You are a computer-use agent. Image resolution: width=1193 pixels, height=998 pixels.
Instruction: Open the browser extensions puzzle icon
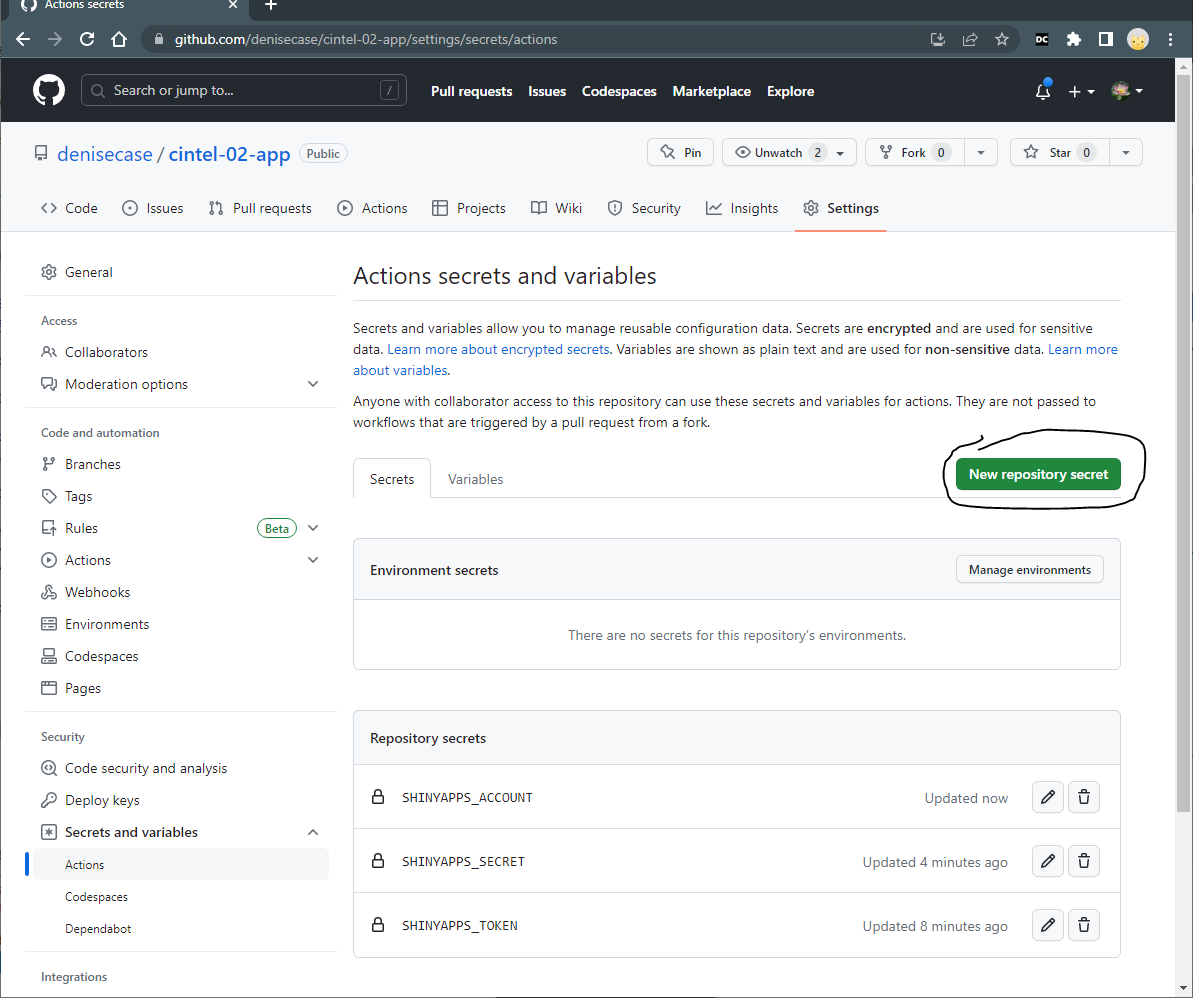tap(1074, 40)
